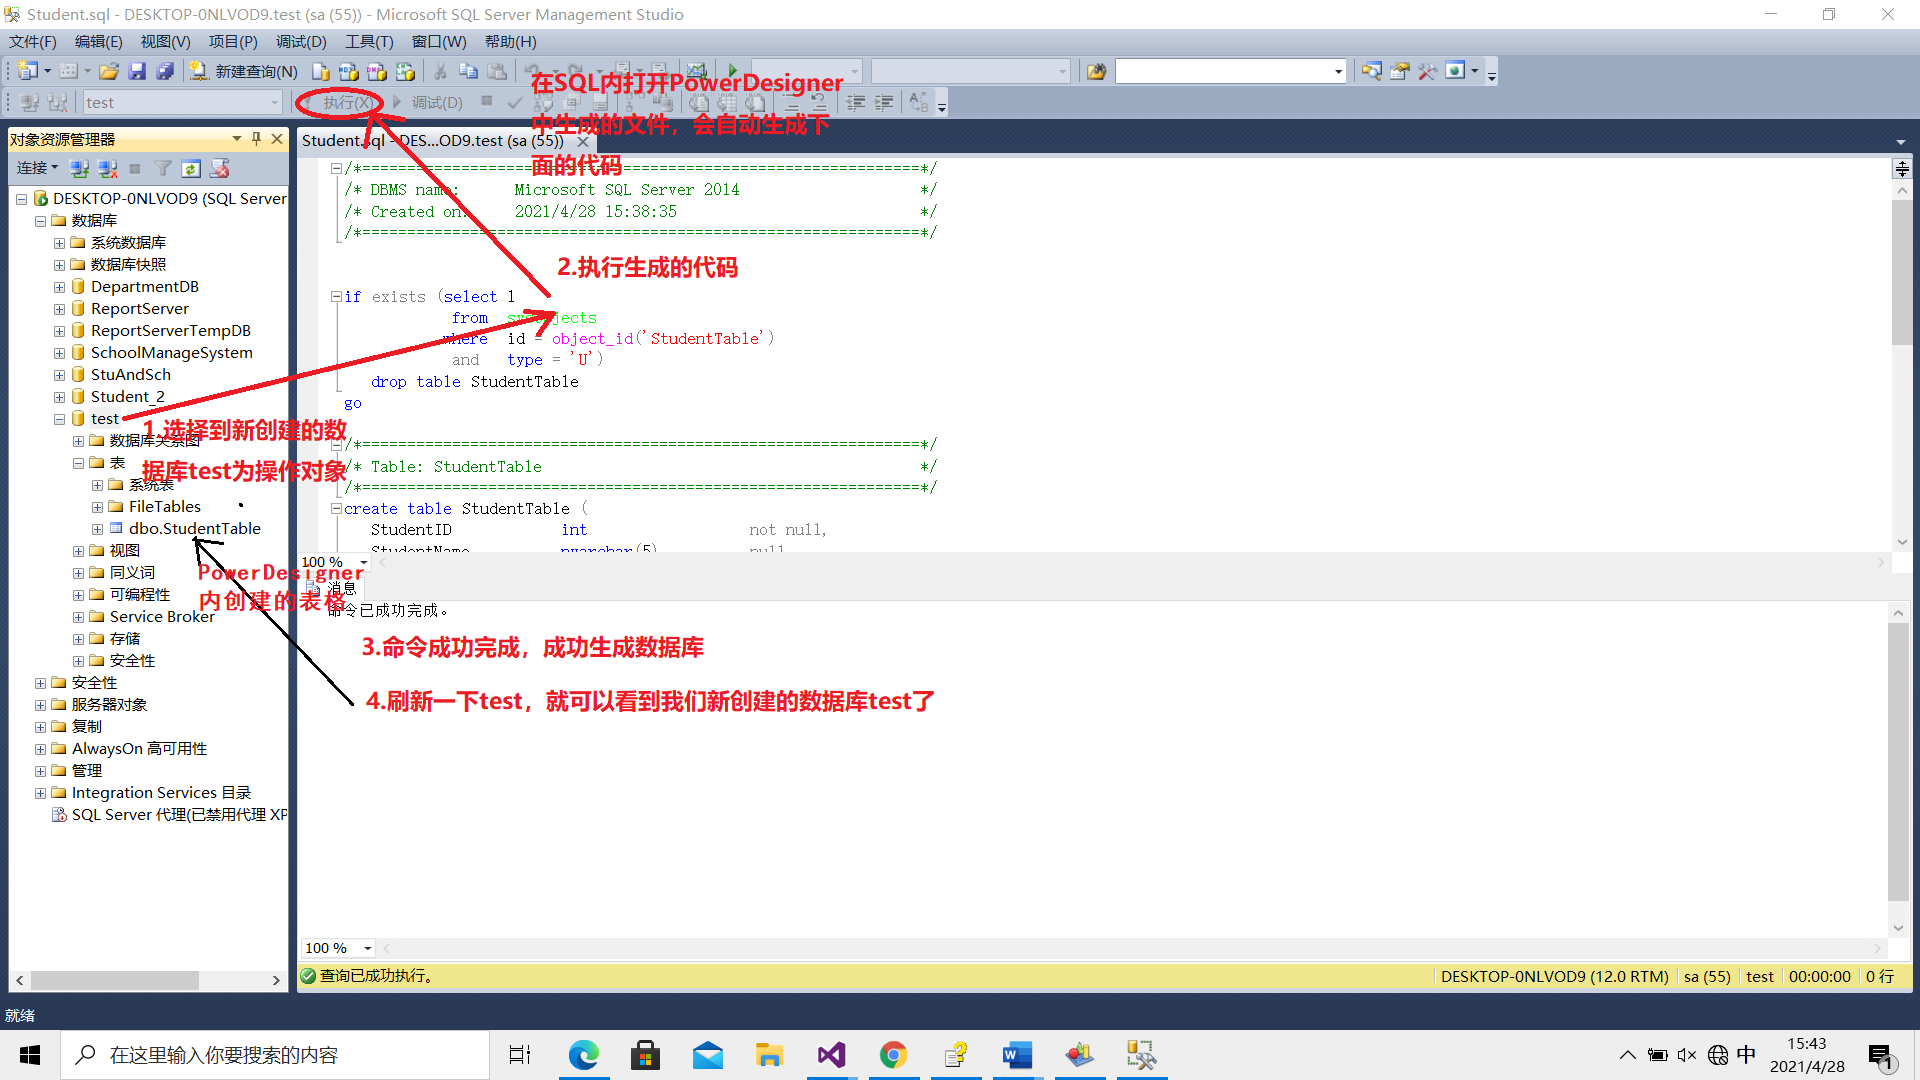The width and height of the screenshot is (1920, 1080).
Task: Open the Help (帮助) menu
Action: pos(510,41)
